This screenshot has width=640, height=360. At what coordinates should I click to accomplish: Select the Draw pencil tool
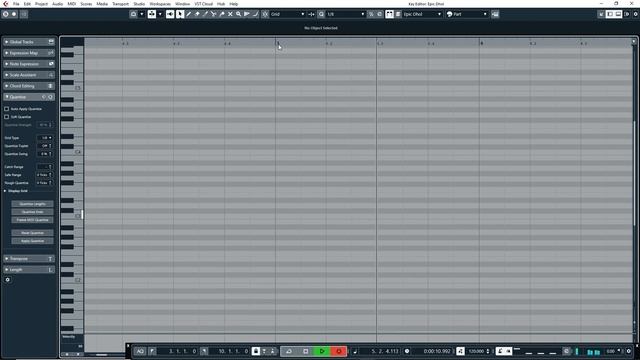189,14
